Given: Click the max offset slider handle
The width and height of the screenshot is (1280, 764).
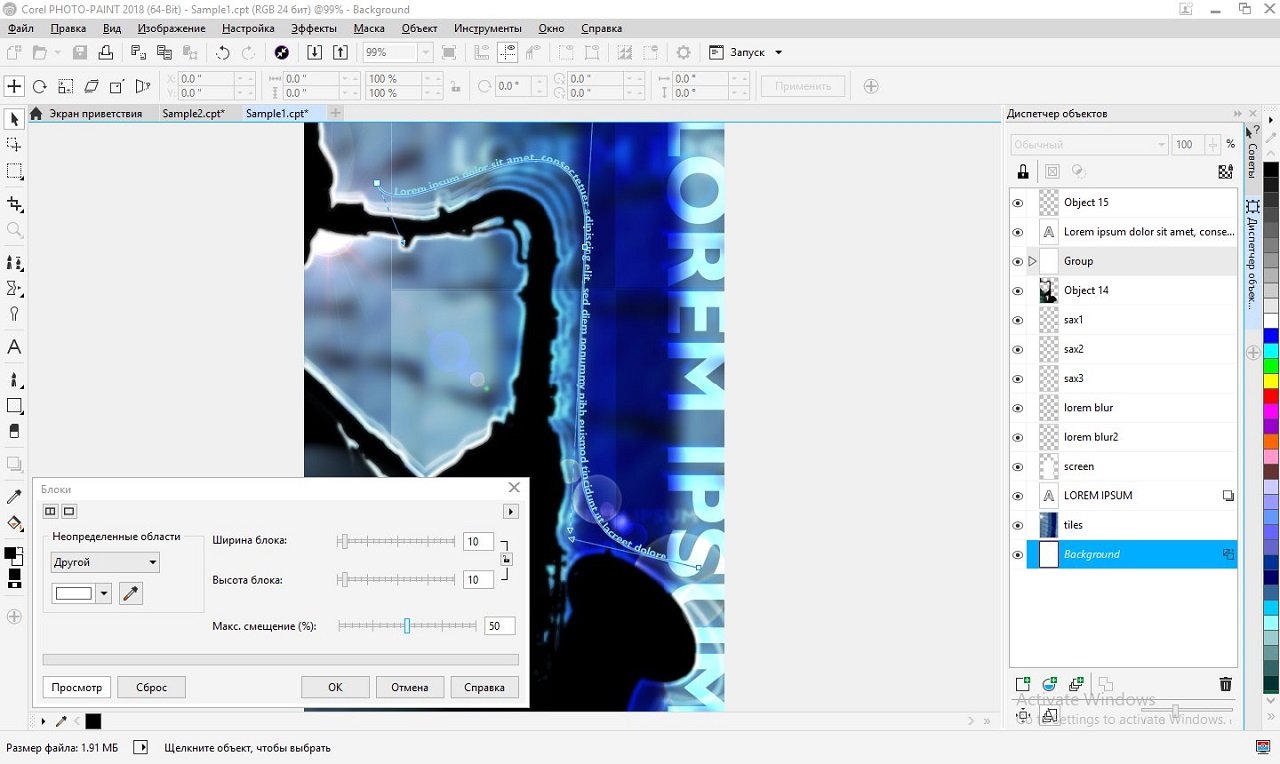Looking at the screenshot, I should 407,626.
